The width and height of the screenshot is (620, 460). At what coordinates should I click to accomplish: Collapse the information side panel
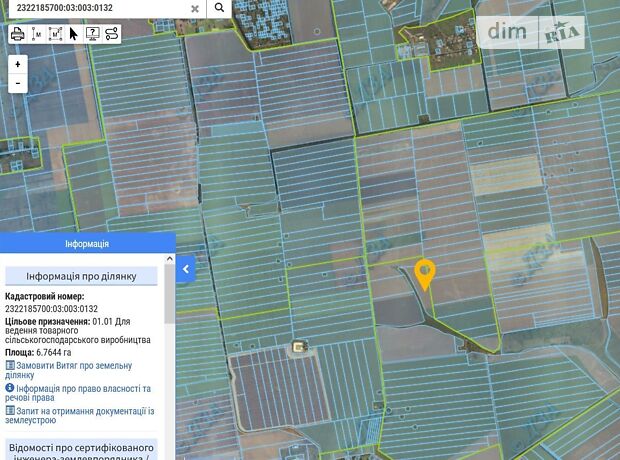[186, 268]
